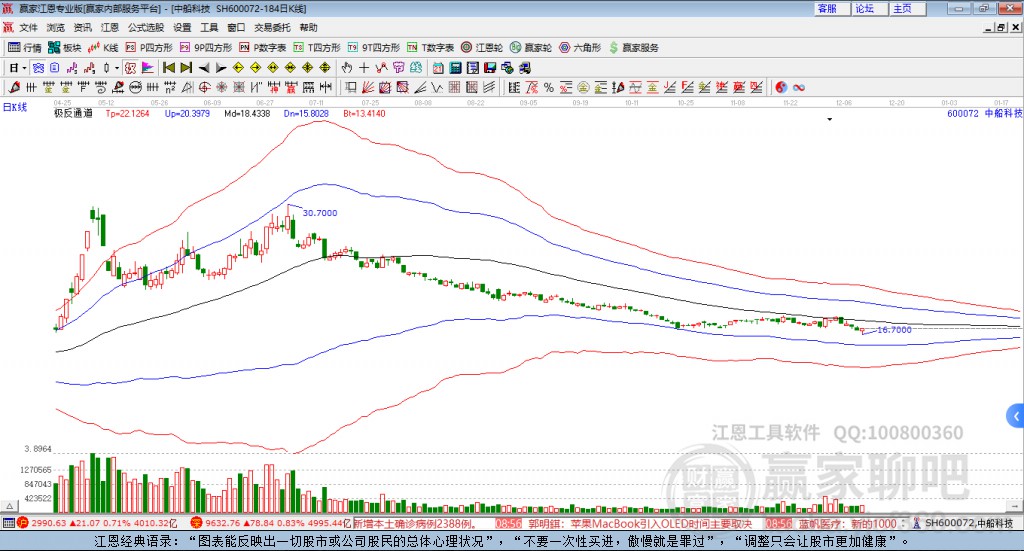Select the zigzag wave line tool
This screenshot has height=551, width=1024.
pyautogui.click(x=437, y=87)
